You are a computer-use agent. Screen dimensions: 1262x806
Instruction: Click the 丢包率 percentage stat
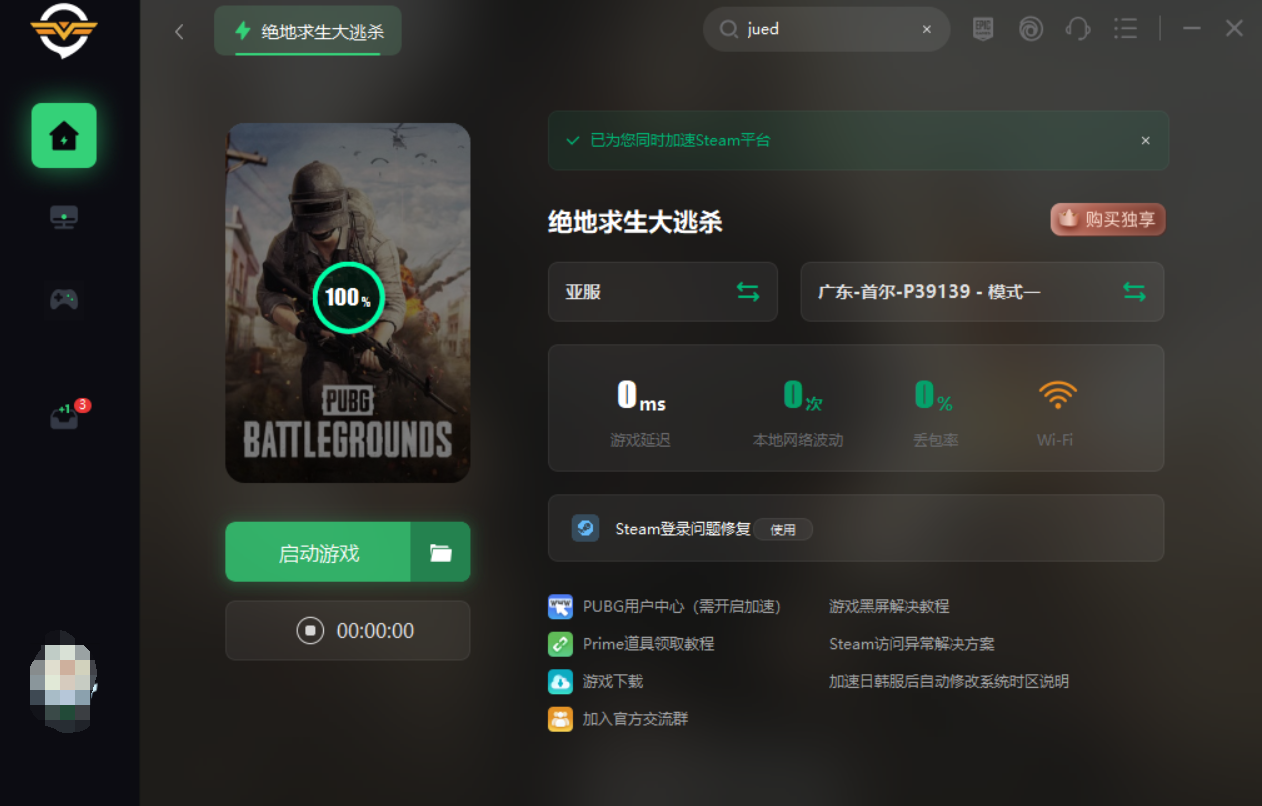click(x=935, y=414)
